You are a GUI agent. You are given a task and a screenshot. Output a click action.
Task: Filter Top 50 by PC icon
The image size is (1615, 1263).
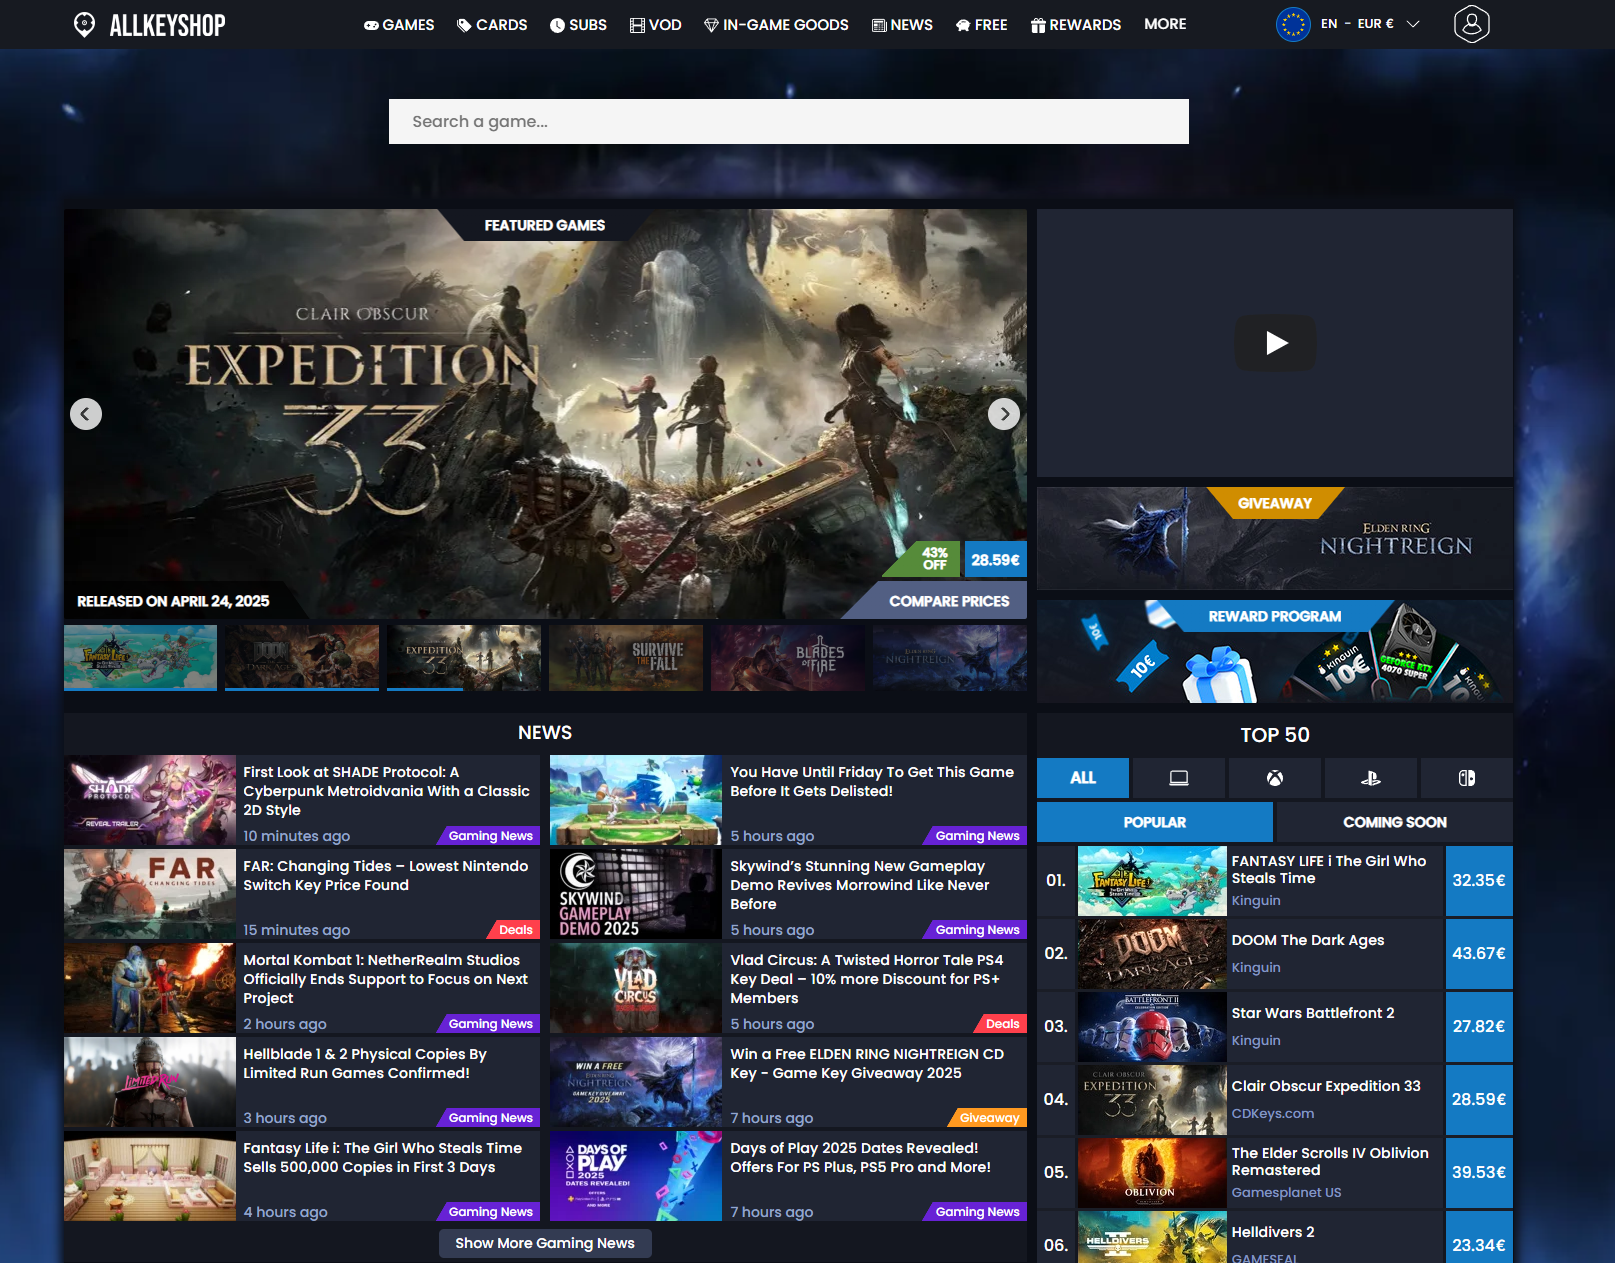tap(1179, 778)
